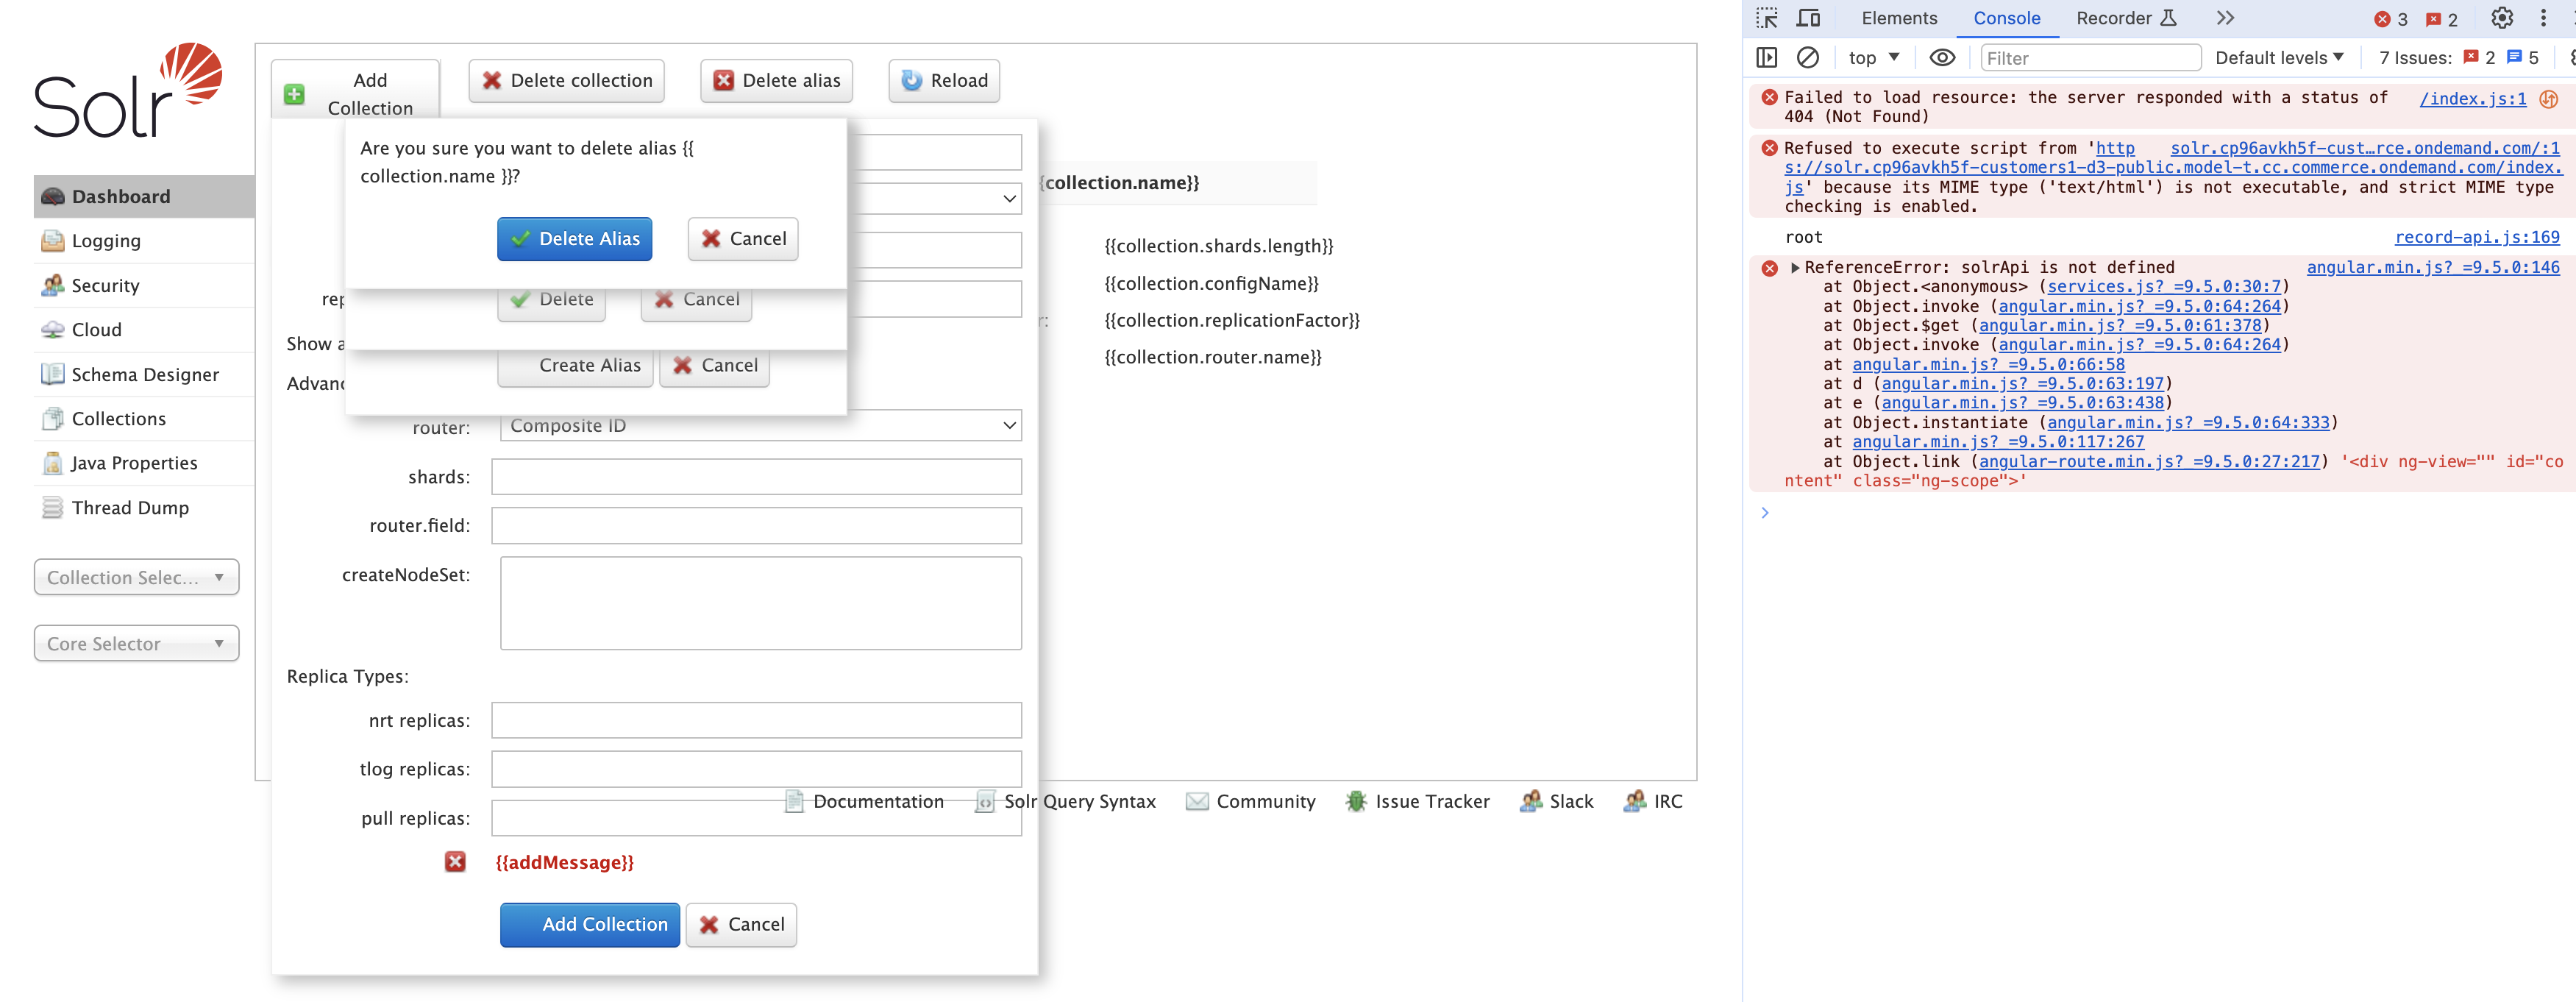Open the Documentation footer link
Screen dimensions: 2576x1002
[865, 802]
